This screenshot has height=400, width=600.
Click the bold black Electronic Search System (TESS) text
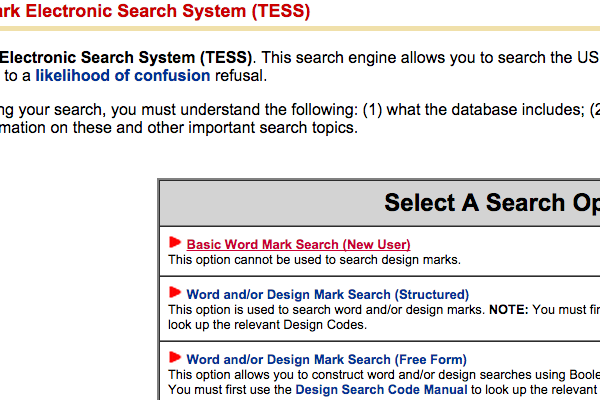pos(126,57)
